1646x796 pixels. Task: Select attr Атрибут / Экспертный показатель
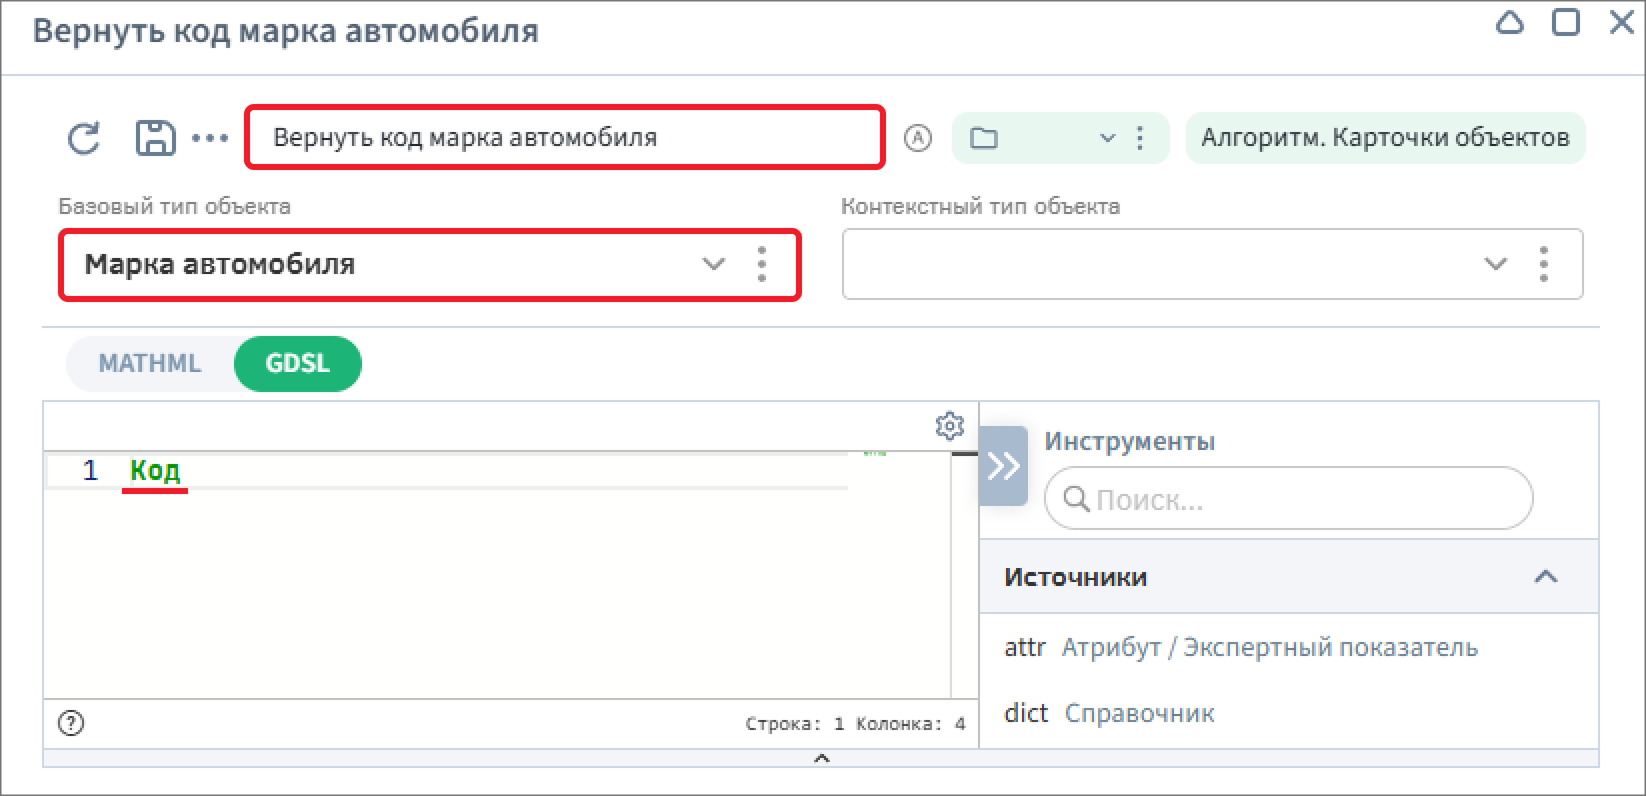tap(1240, 648)
